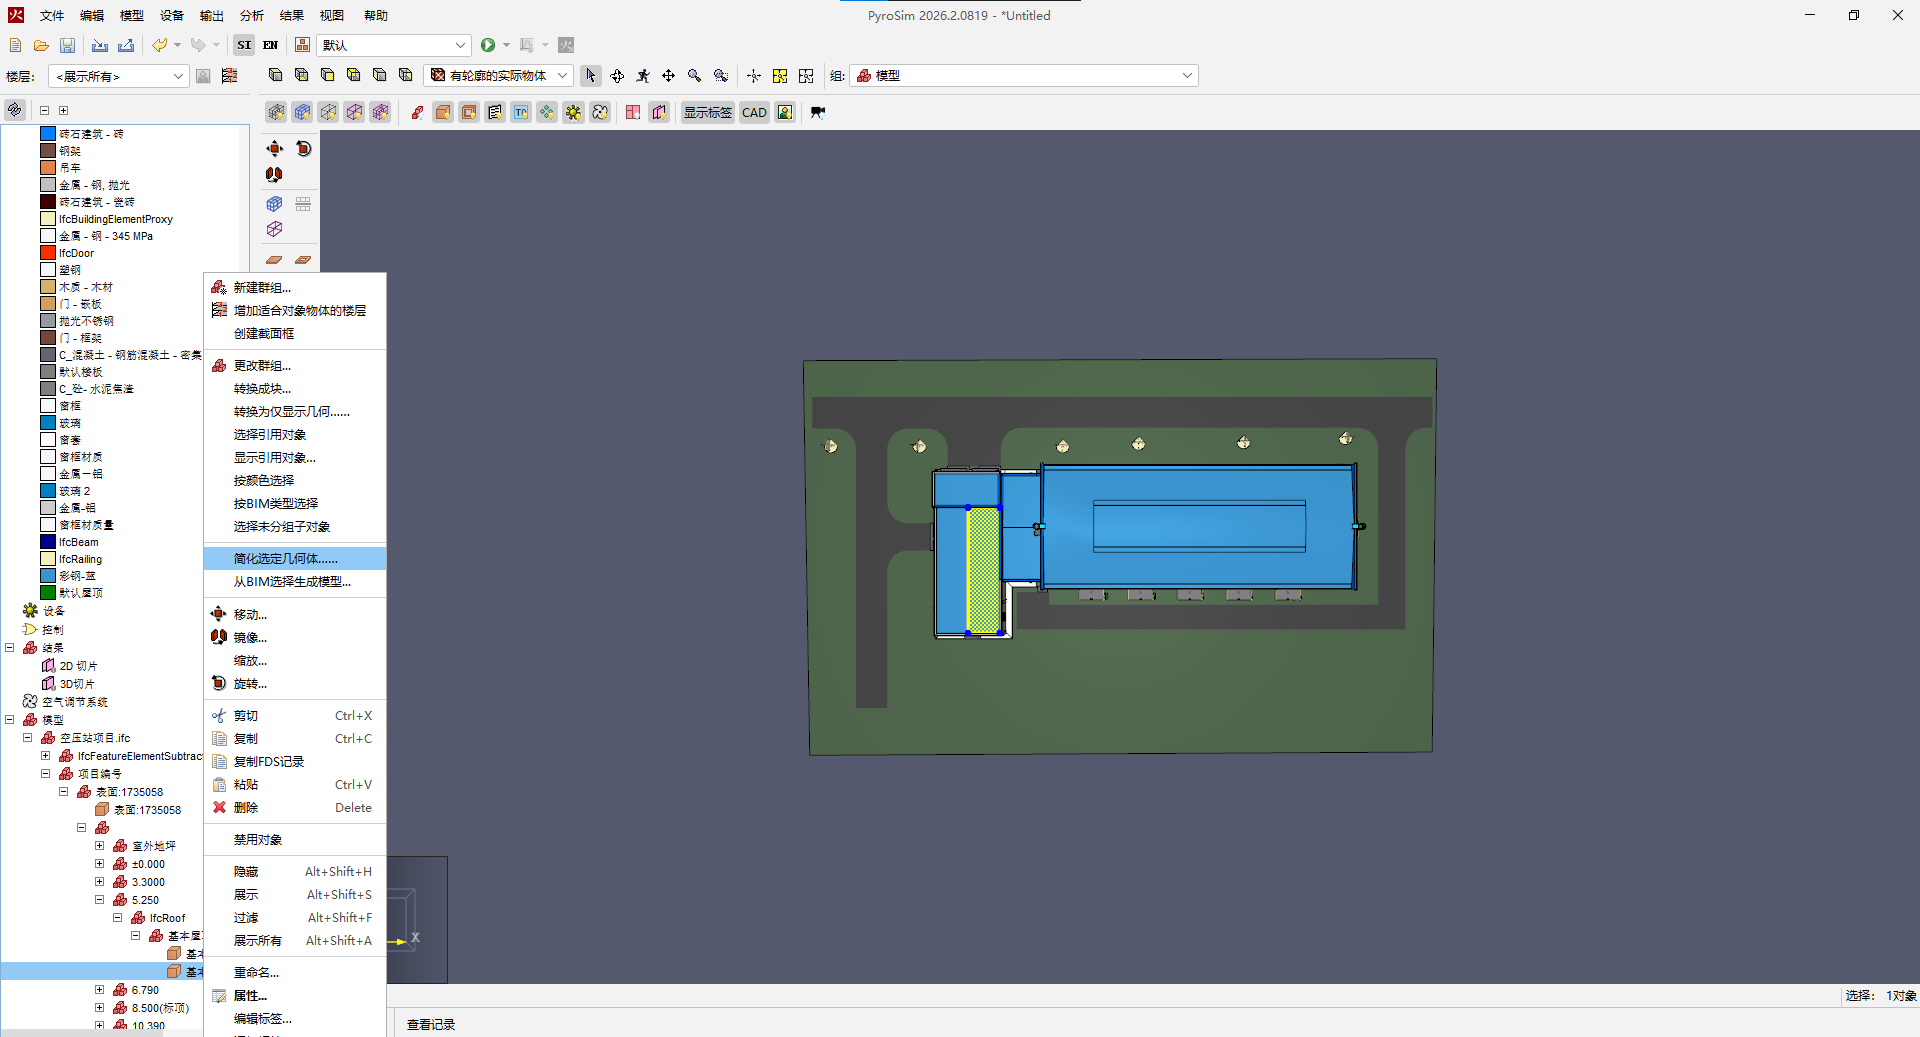Create a new model file
This screenshot has width=1920, height=1037.
15,45
